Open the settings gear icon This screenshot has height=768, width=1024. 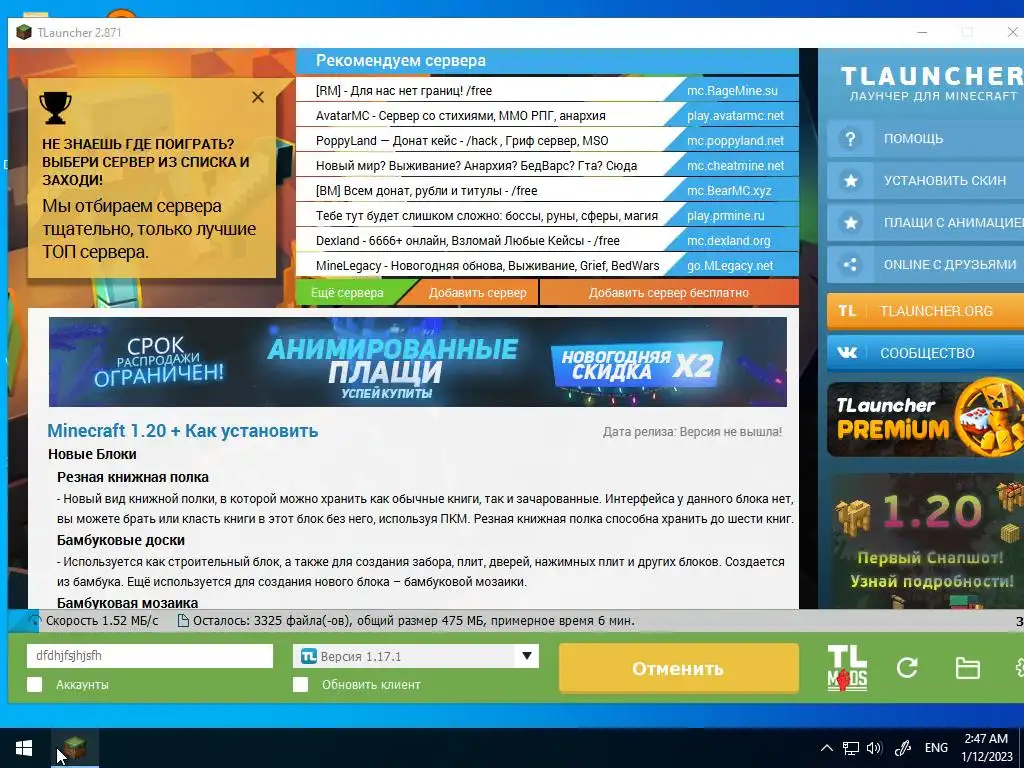1019,667
